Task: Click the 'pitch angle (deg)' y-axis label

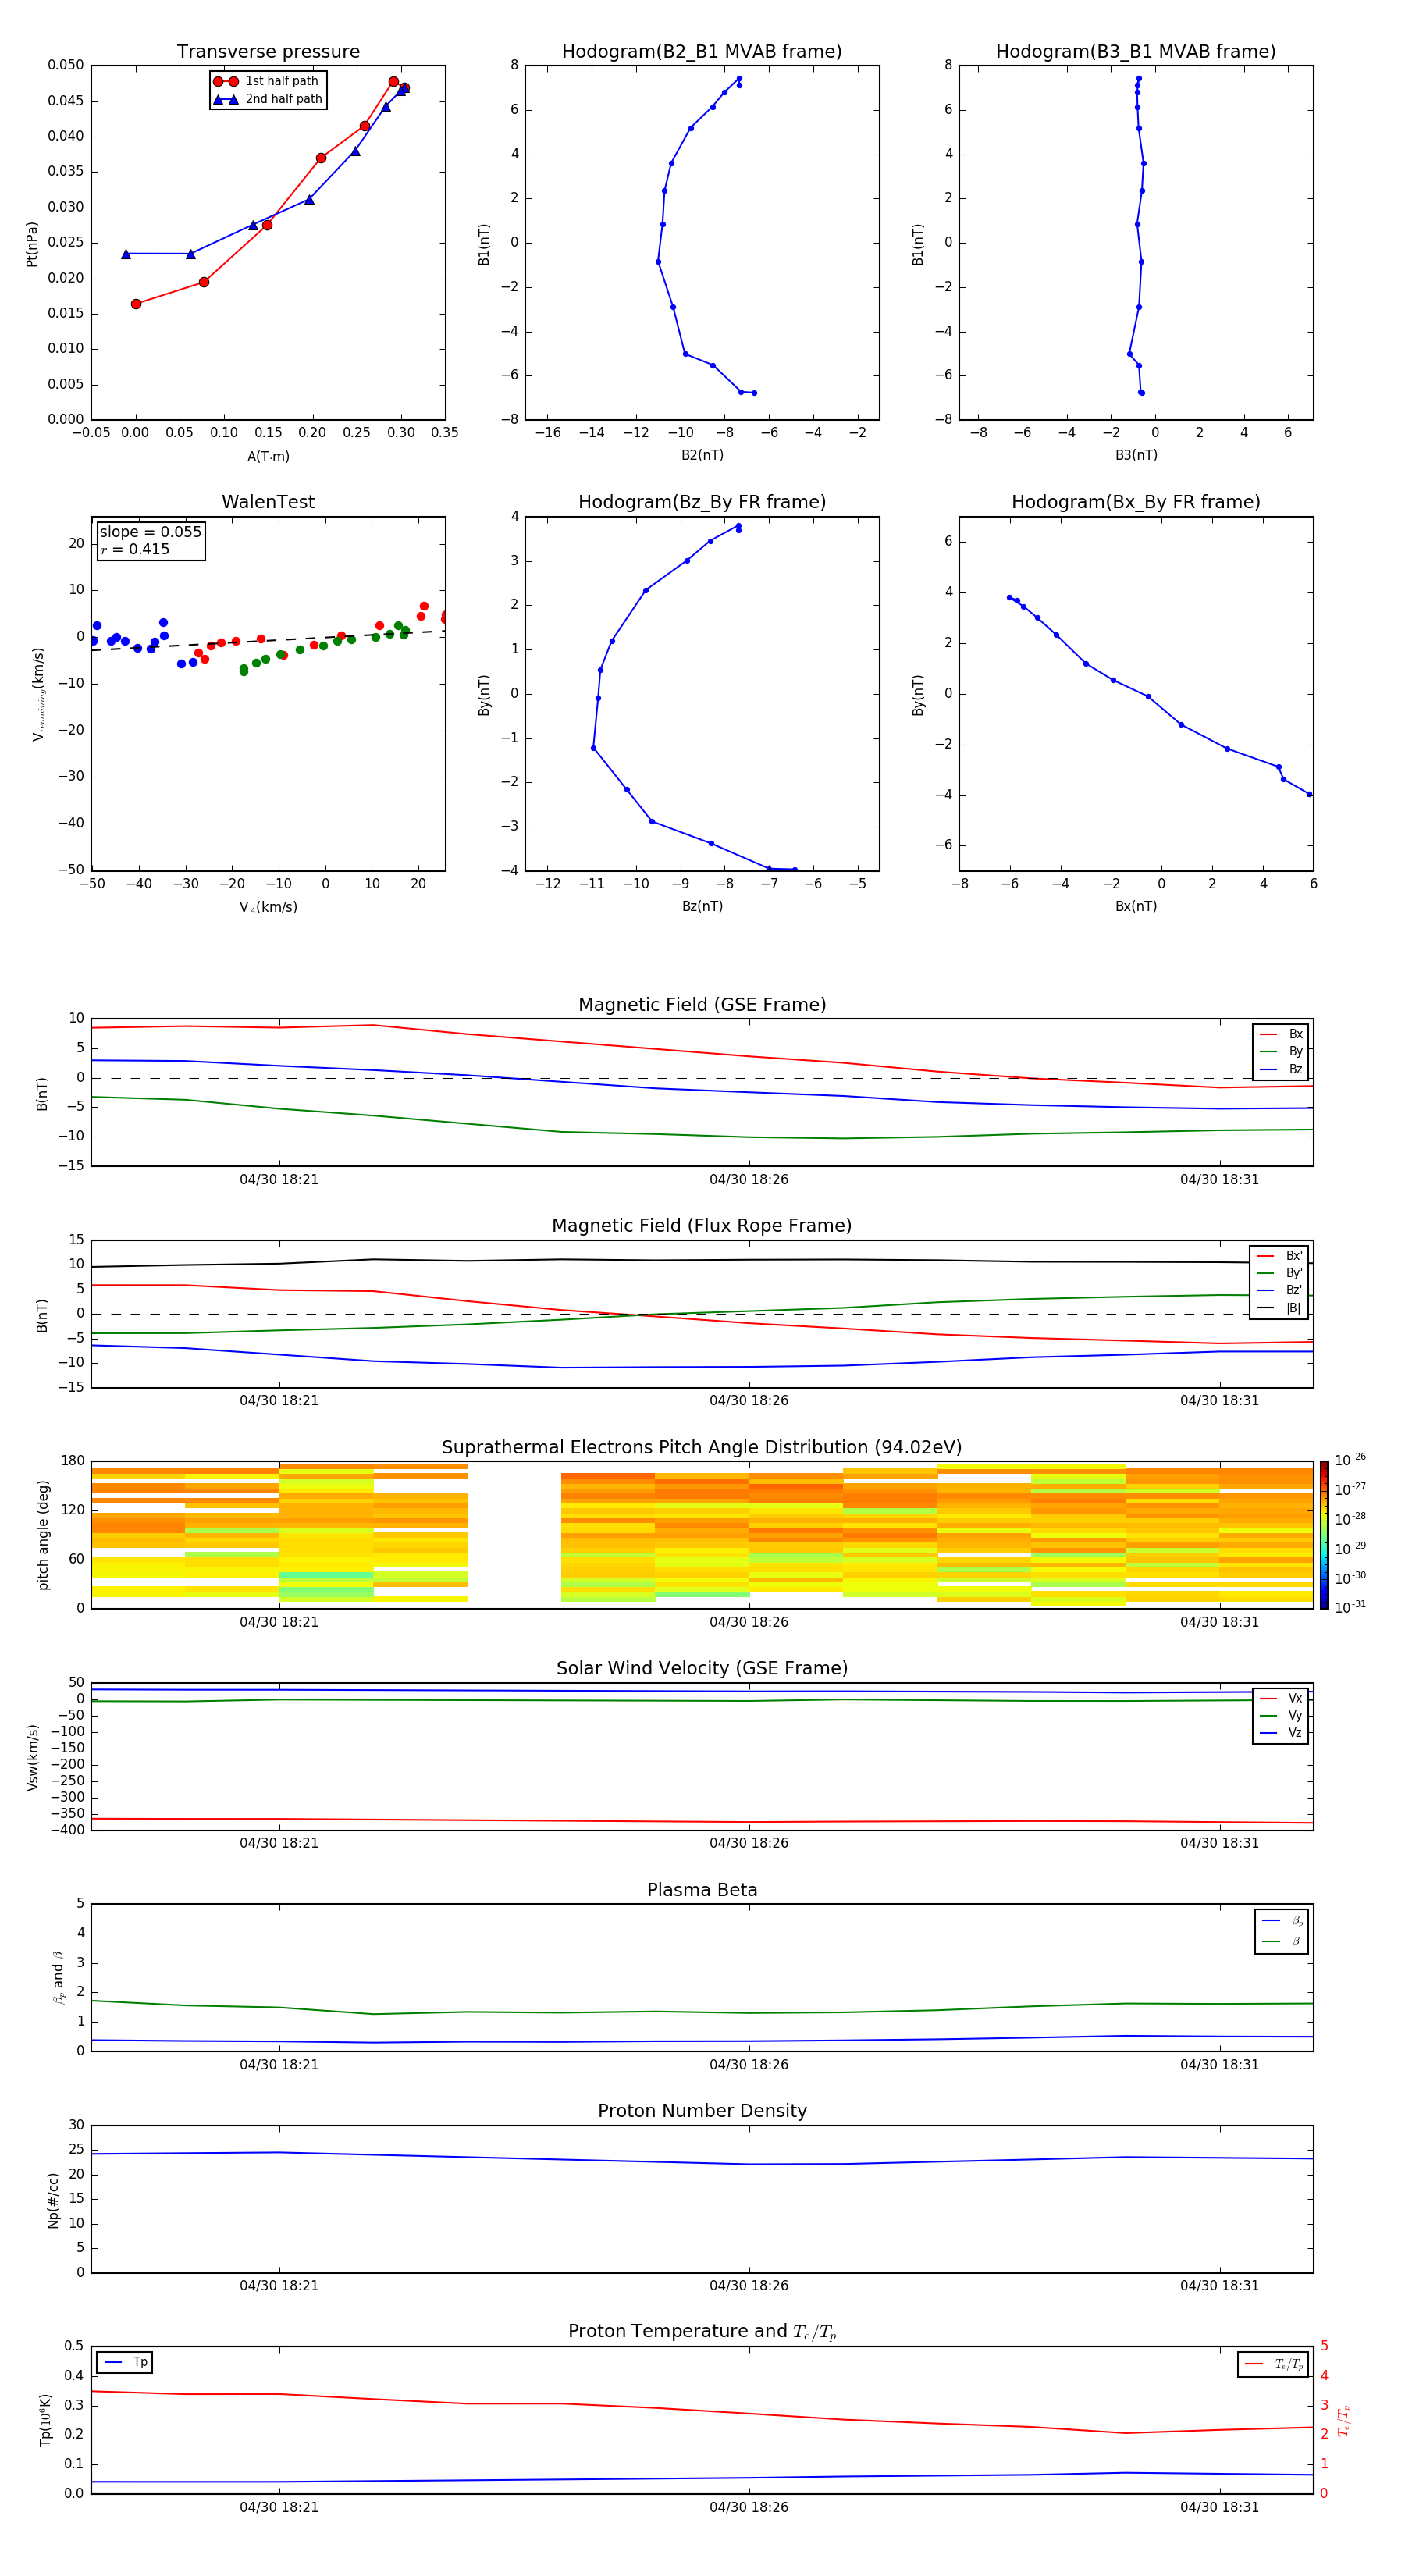Action: point(43,1535)
